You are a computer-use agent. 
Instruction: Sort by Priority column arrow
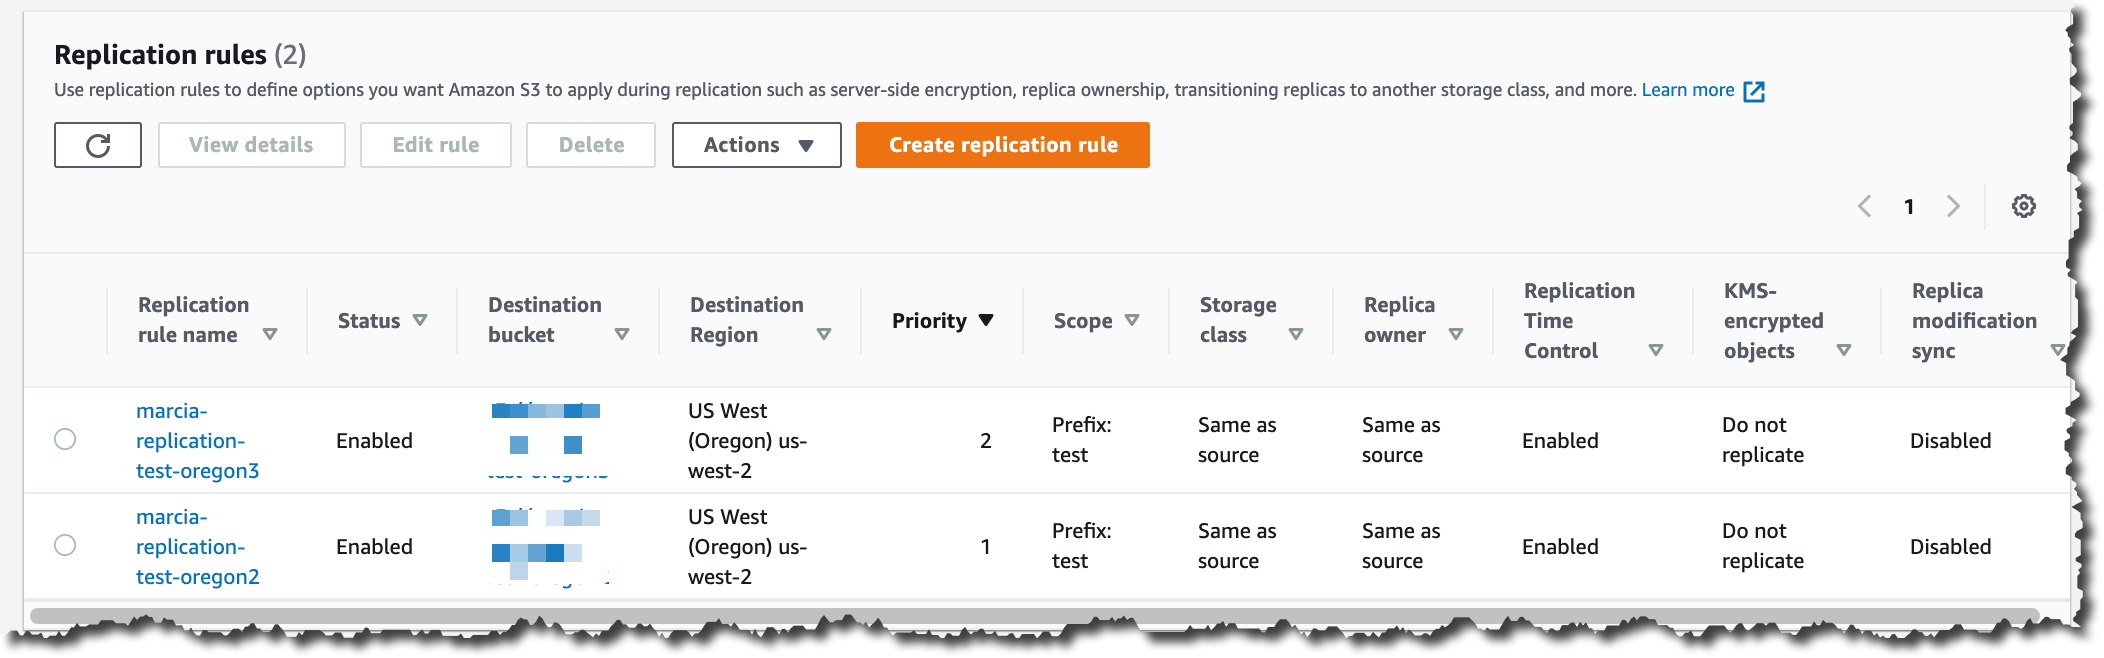tap(986, 320)
